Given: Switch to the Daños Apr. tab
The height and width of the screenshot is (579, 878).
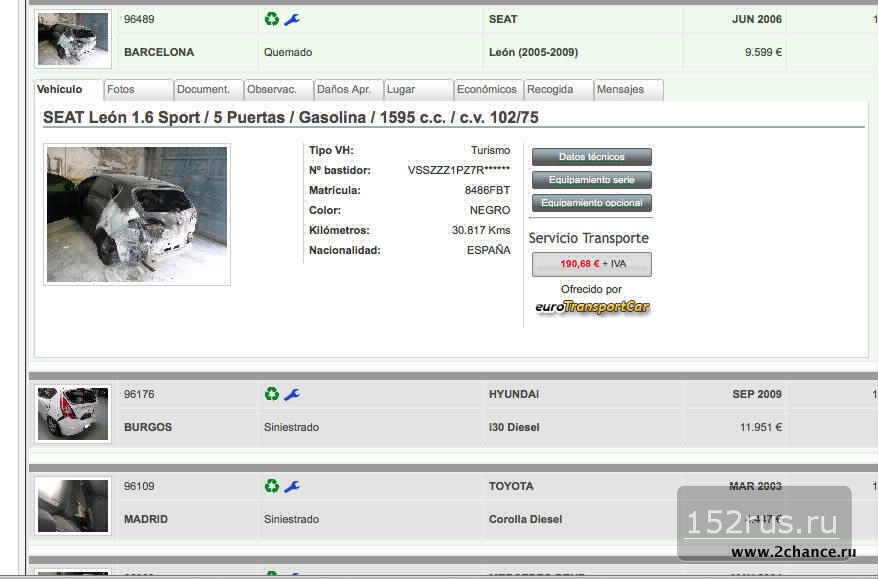Looking at the screenshot, I should coord(348,90).
